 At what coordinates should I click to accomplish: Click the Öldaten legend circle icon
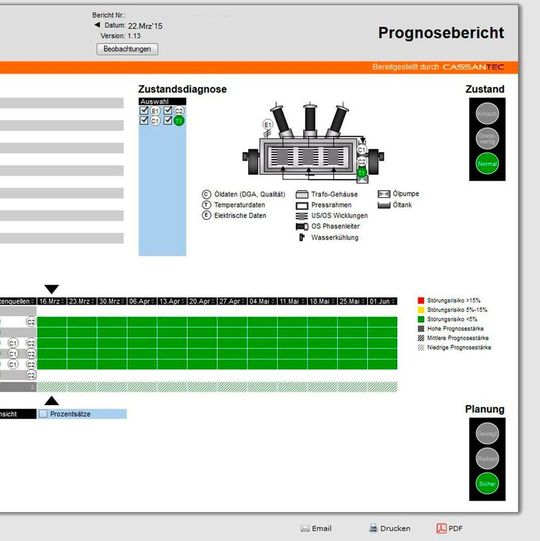coord(206,194)
